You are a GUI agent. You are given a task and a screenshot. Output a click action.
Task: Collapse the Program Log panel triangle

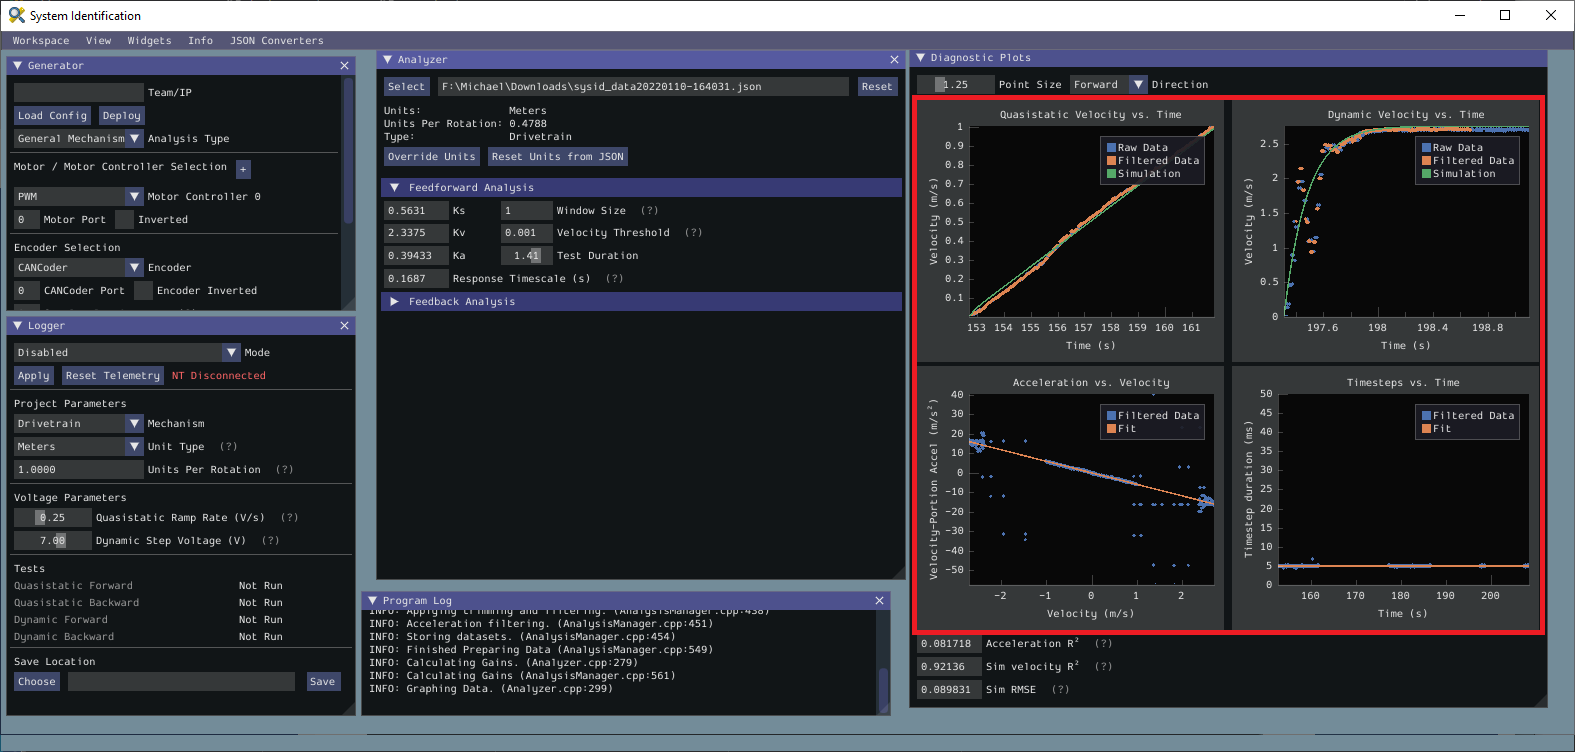click(372, 601)
